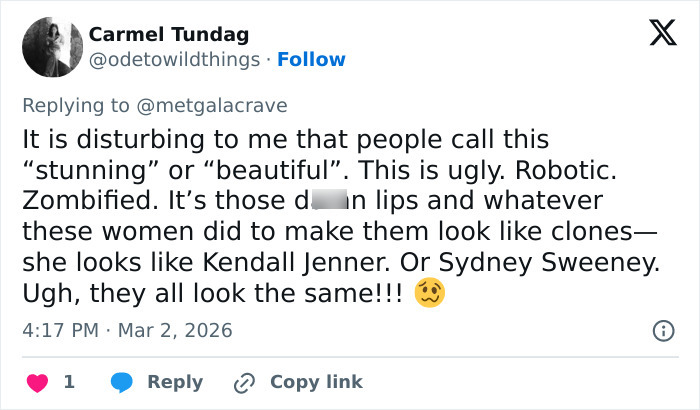Click the @odetowildthings handle

177,60
